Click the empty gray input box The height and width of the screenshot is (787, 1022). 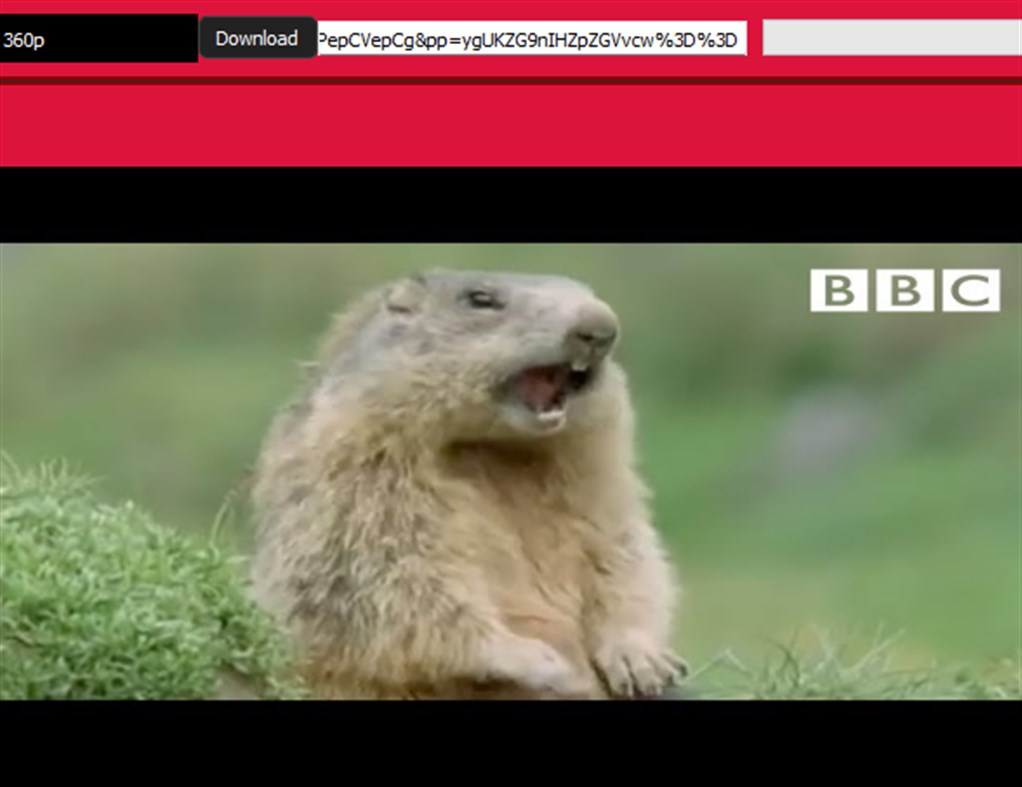click(892, 37)
